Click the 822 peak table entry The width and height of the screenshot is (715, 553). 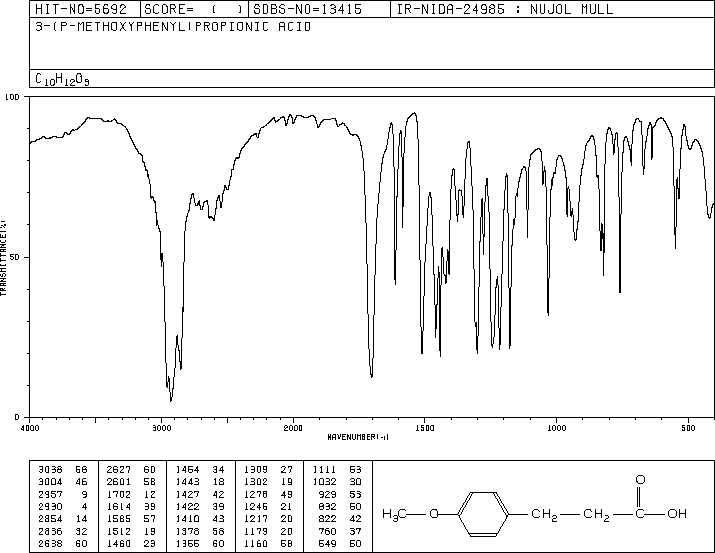tap(340, 519)
